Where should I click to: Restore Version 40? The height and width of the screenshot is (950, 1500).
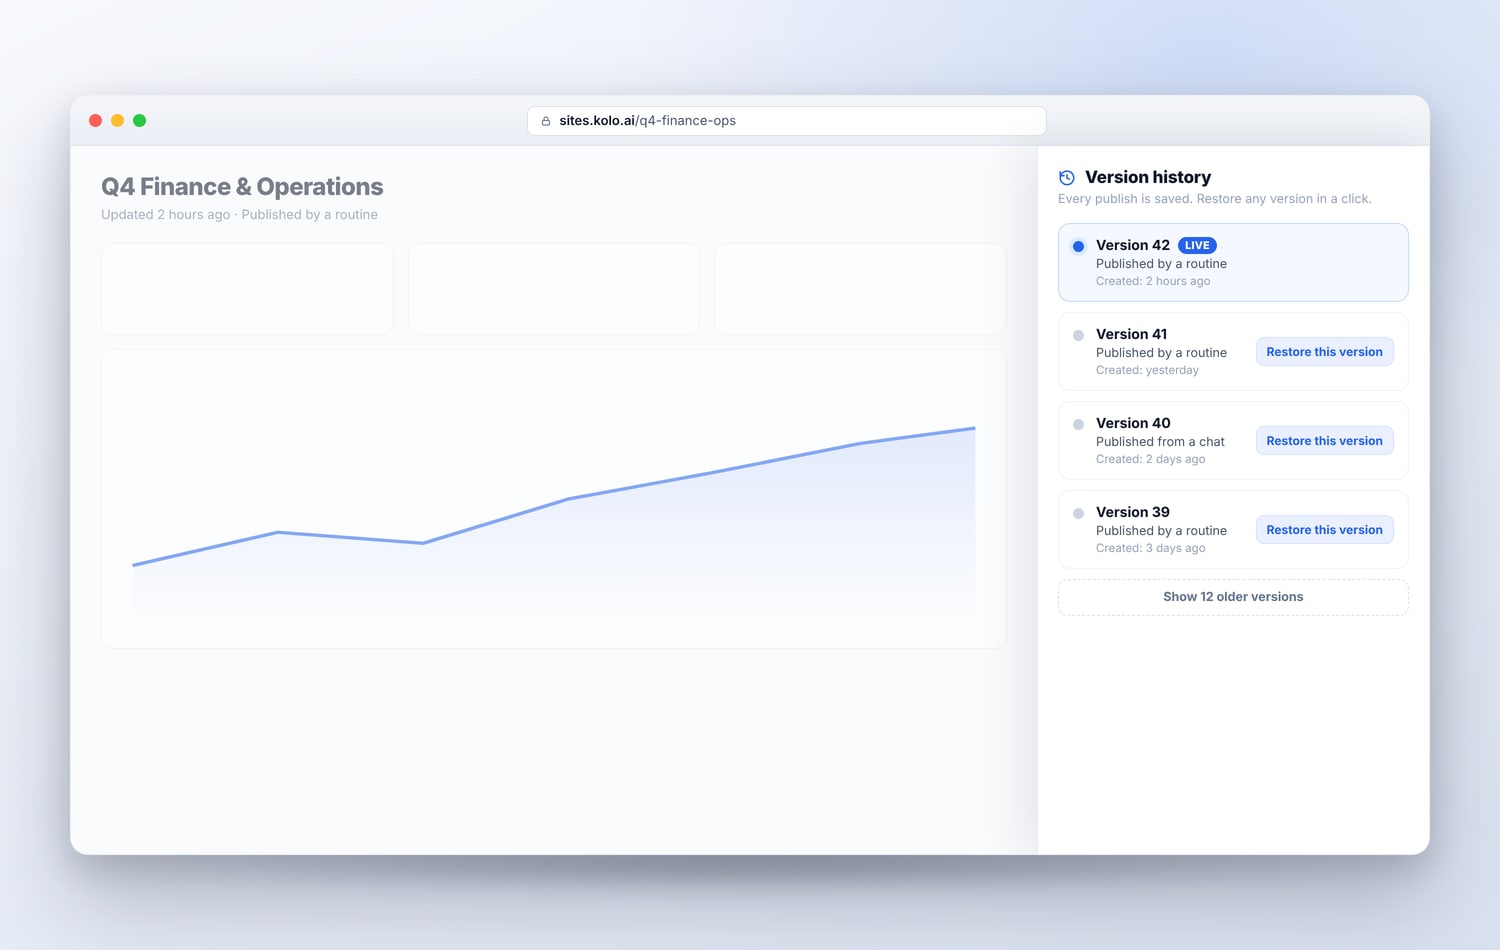click(1324, 441)
